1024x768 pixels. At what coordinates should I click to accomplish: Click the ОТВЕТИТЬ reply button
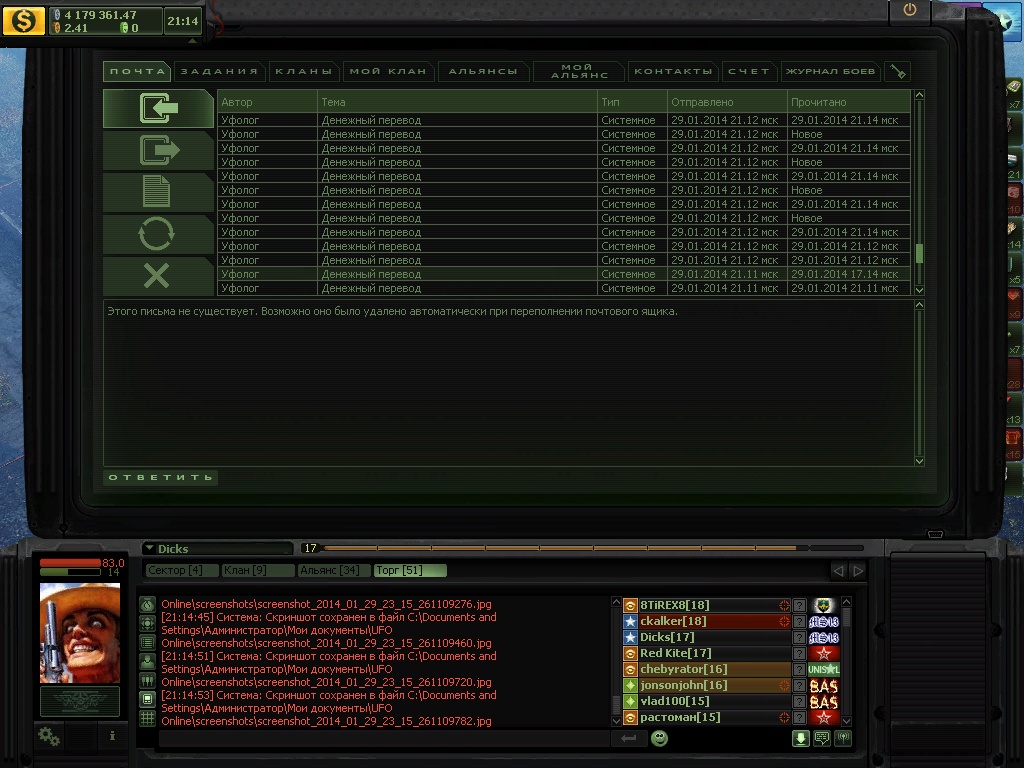(161, 477)
